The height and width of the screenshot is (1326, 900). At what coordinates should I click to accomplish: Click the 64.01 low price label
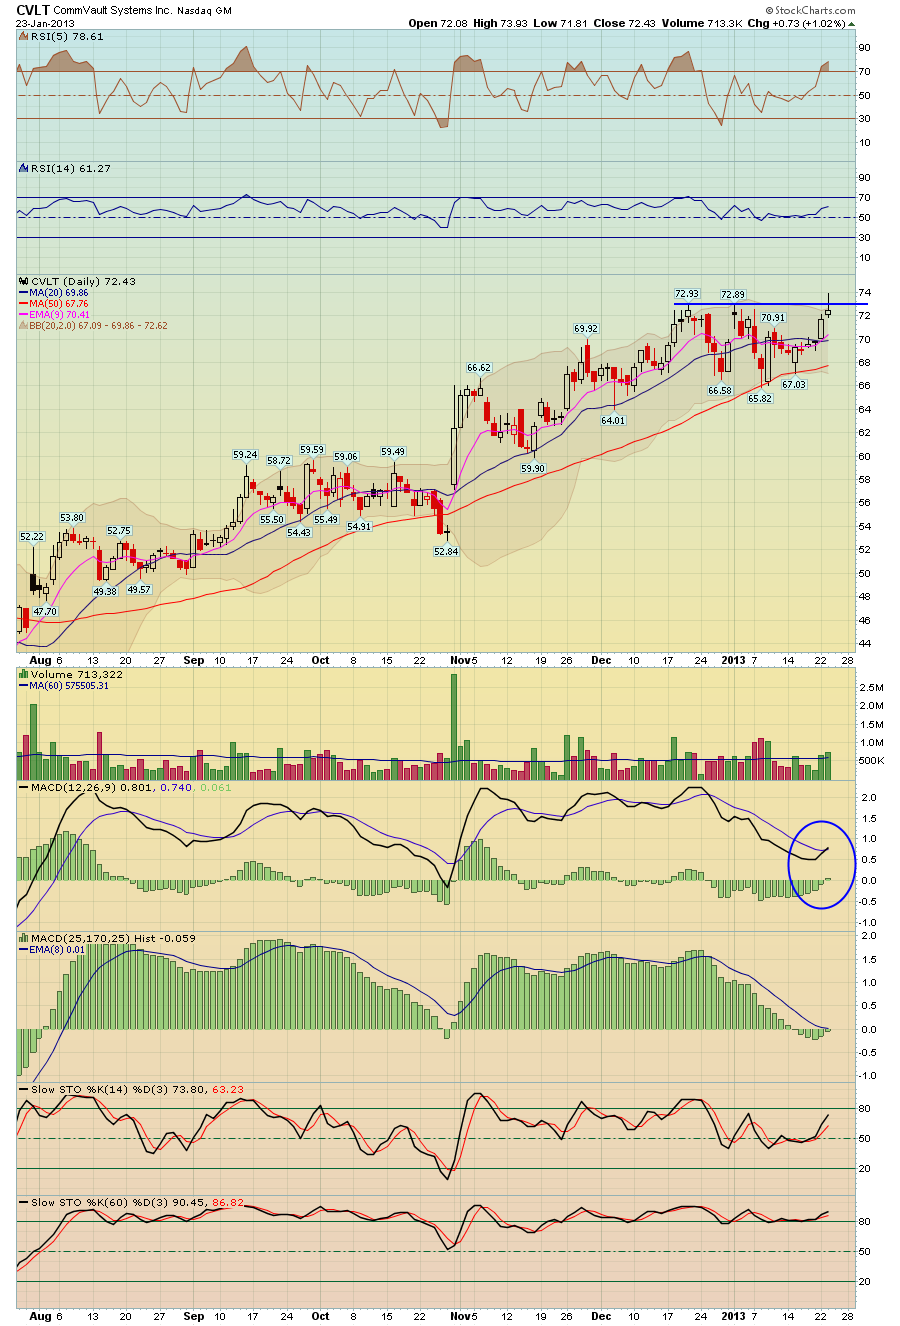tap(613, 421)
